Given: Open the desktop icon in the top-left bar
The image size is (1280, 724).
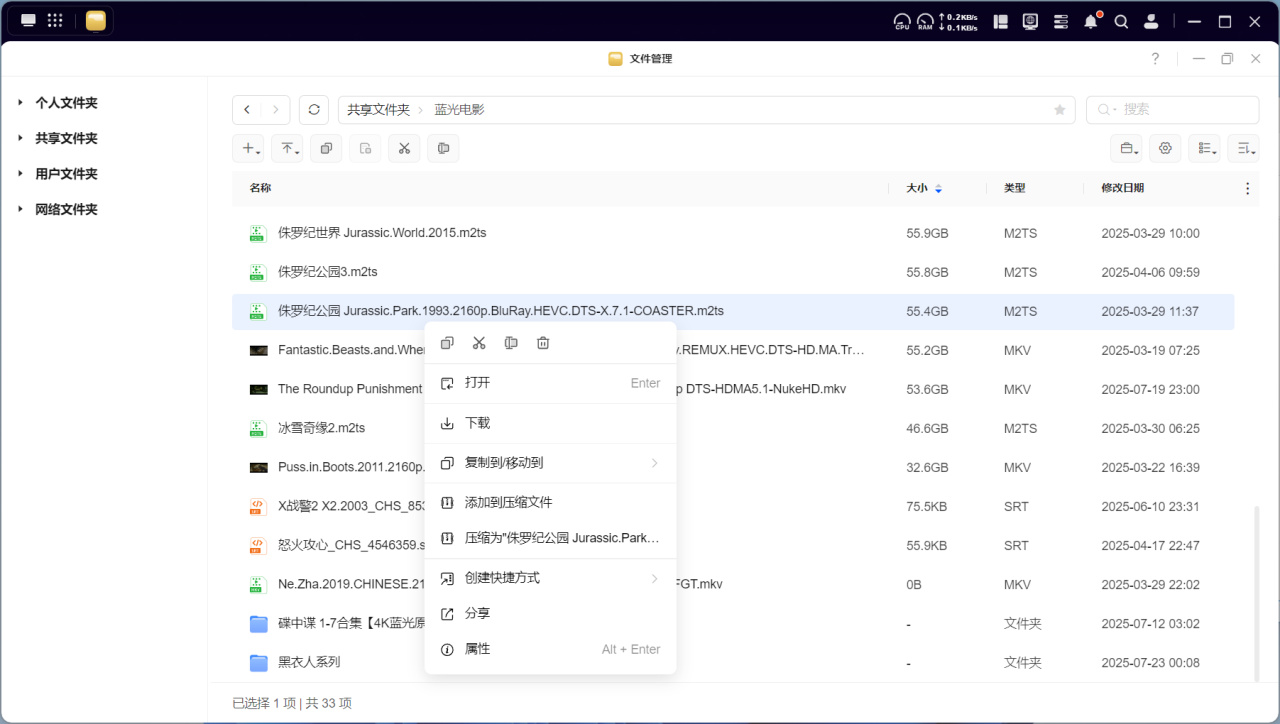Looking at the screenshot, I should click(28, 21).
